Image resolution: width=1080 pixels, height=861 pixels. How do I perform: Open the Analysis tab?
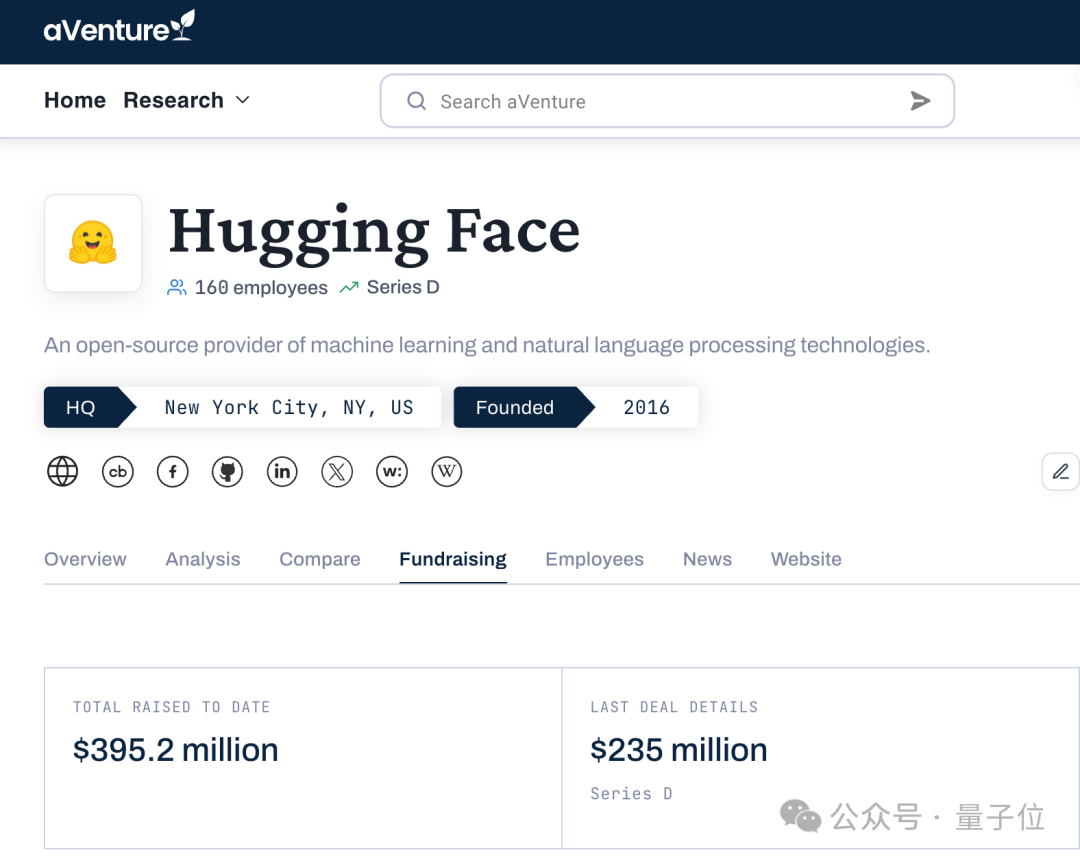point(202,559)
